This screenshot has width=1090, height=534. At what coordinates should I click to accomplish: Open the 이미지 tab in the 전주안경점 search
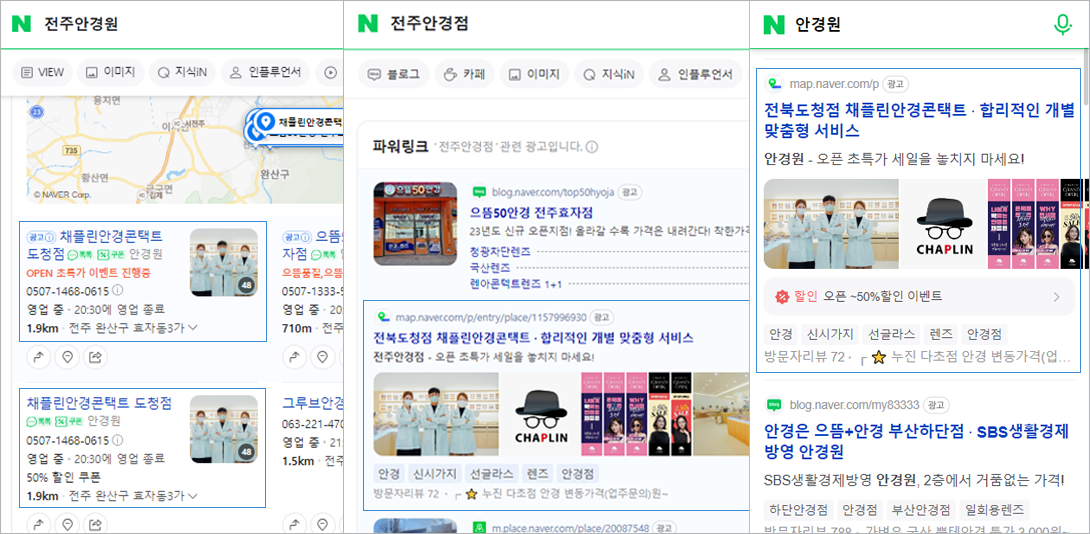click(535, 74)
